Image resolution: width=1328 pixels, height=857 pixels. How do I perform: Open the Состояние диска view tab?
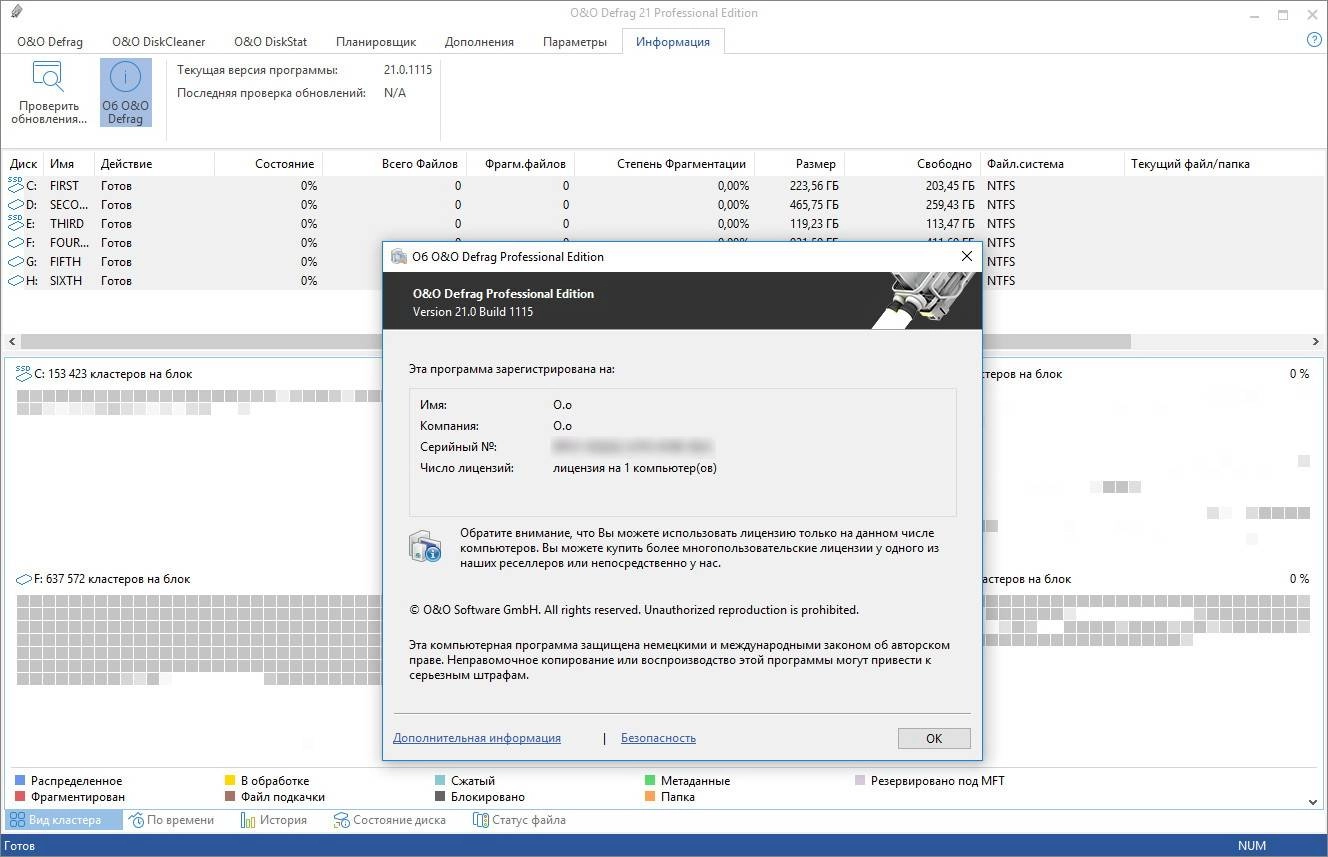point(389,820)
